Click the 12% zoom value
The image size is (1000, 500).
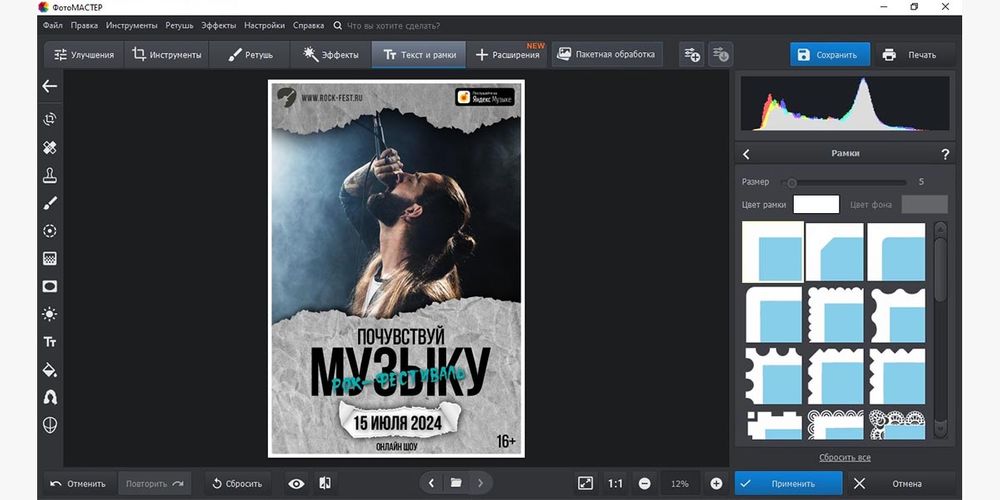680,483
